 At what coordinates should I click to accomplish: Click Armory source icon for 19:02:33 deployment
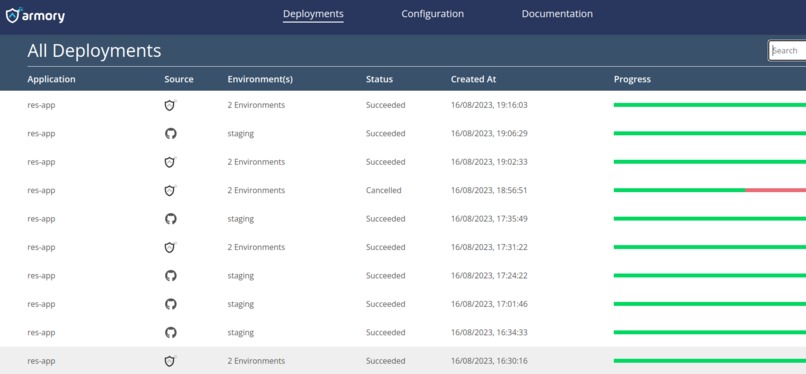point(170,162)
